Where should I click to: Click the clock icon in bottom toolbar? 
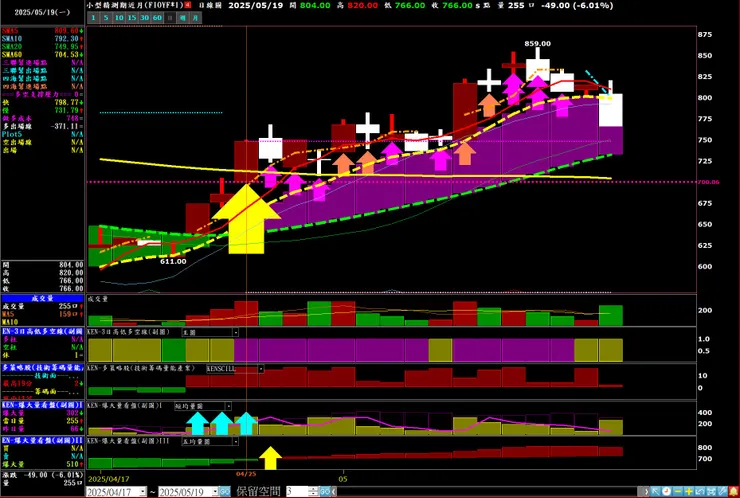point(666,491)
